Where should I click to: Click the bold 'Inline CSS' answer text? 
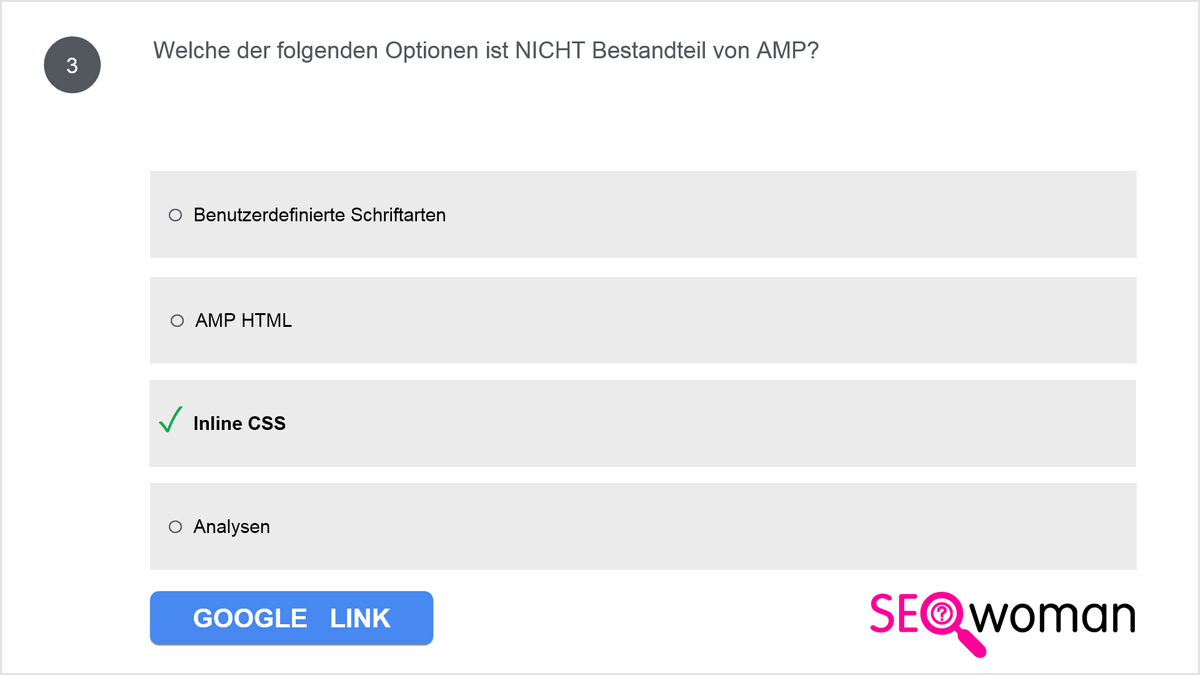(240, 423)
